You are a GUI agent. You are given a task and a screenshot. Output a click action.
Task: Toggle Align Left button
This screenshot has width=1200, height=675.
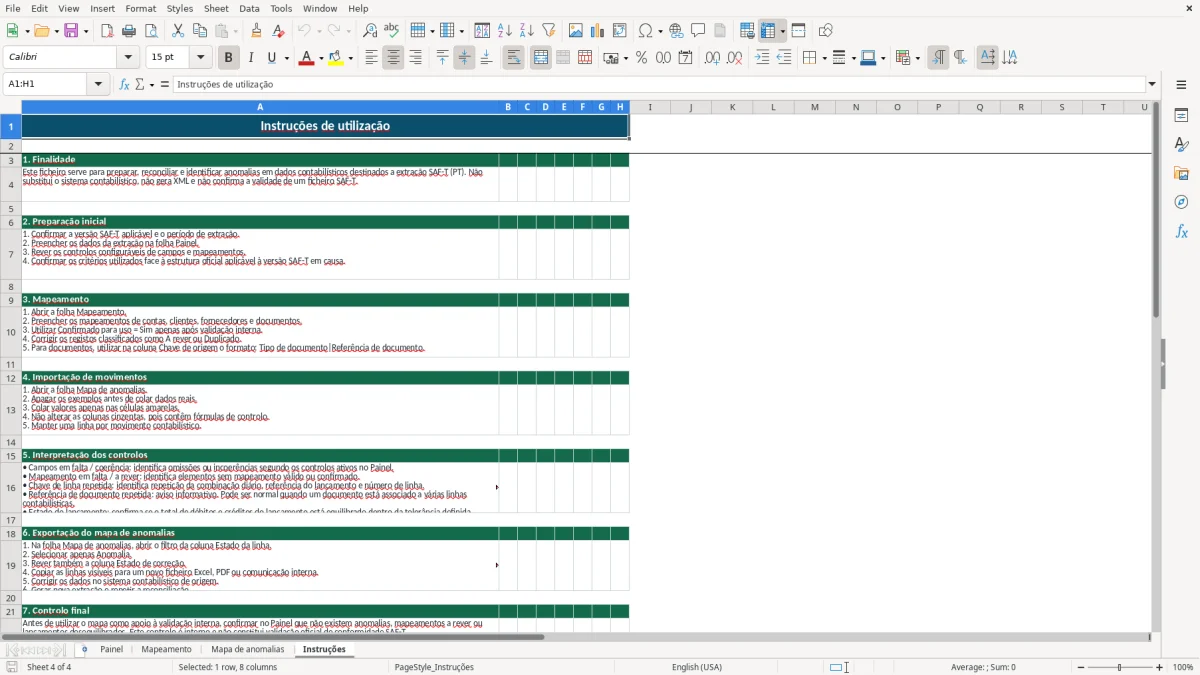(371, 58)
